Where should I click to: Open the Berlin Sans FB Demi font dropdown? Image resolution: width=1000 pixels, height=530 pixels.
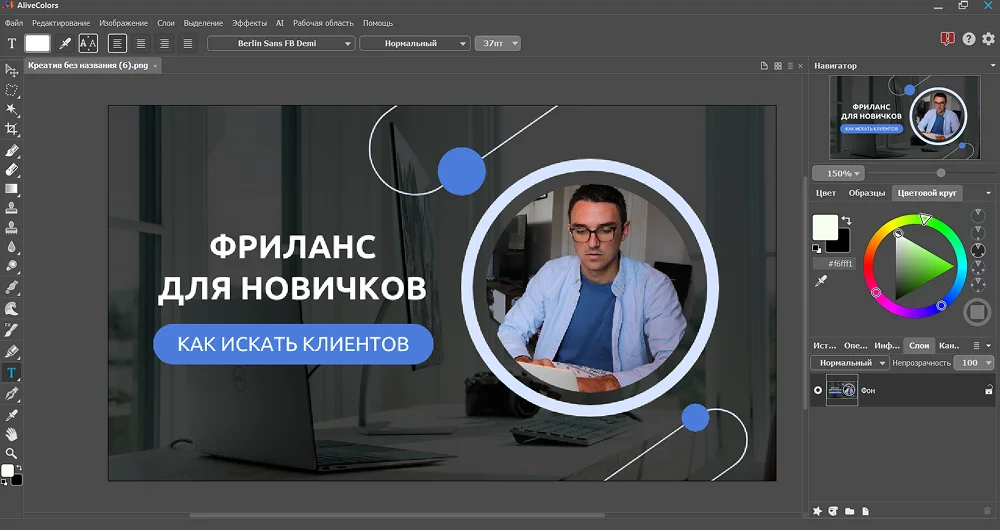[281, 43]
